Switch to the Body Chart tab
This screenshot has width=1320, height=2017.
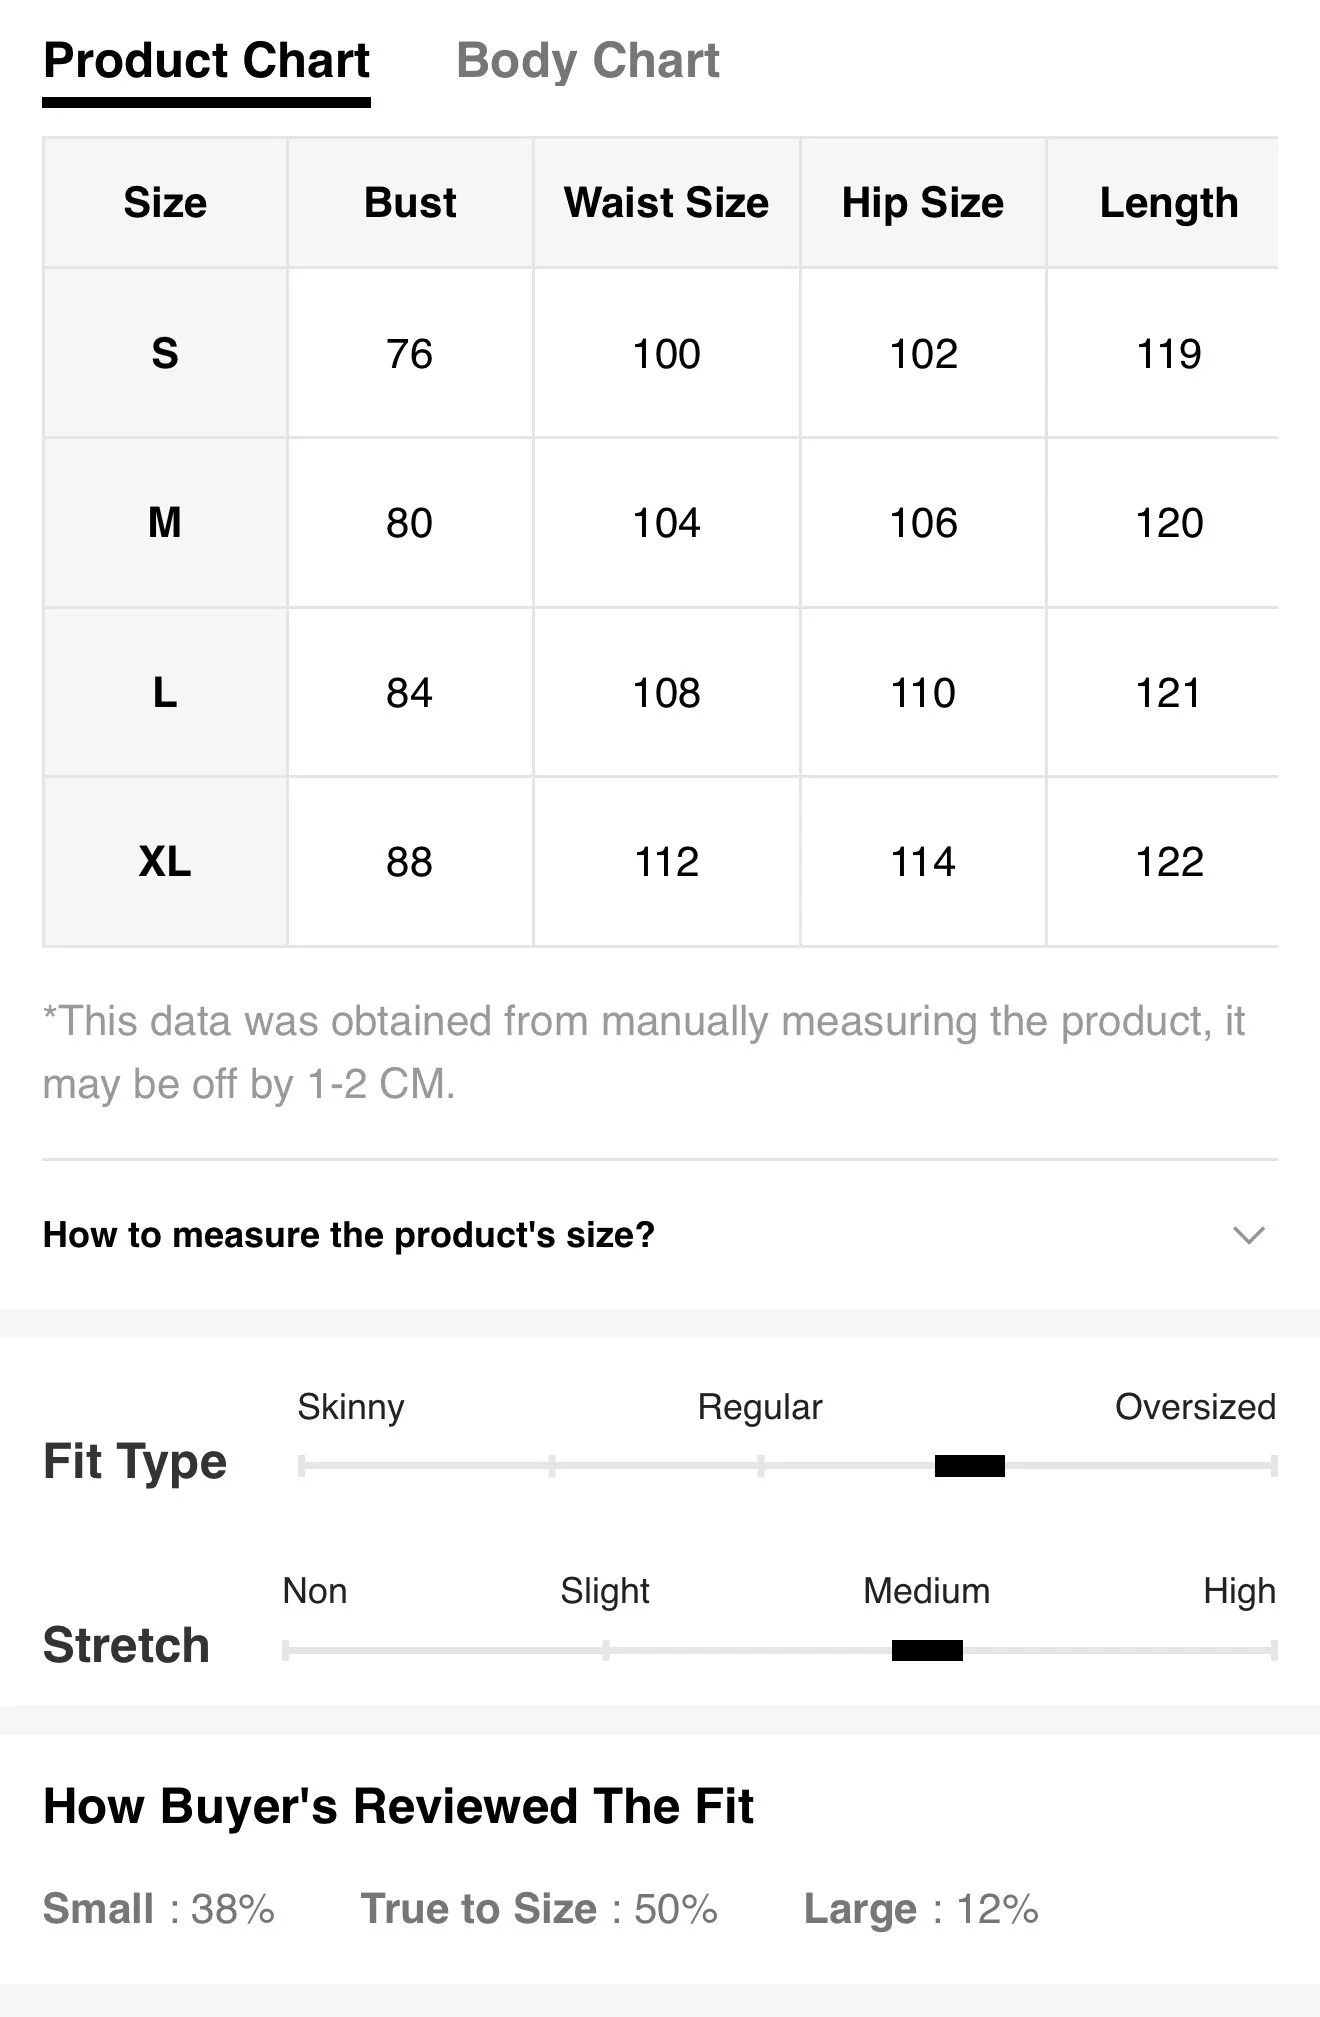coord(587,61)
